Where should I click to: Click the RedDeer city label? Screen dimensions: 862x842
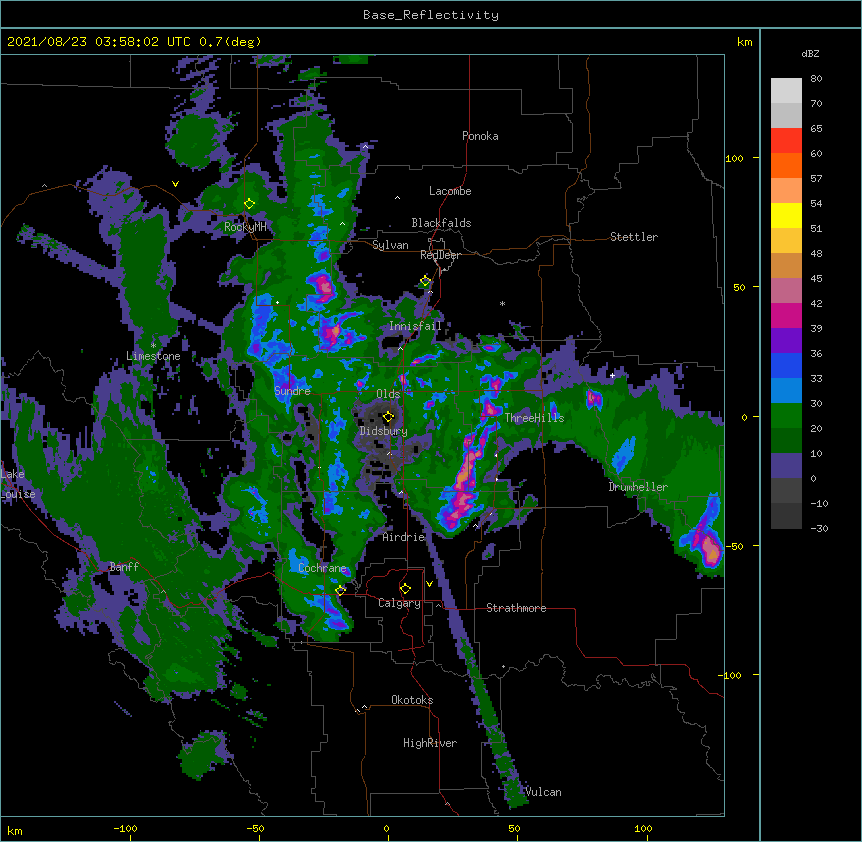(440, 255)
